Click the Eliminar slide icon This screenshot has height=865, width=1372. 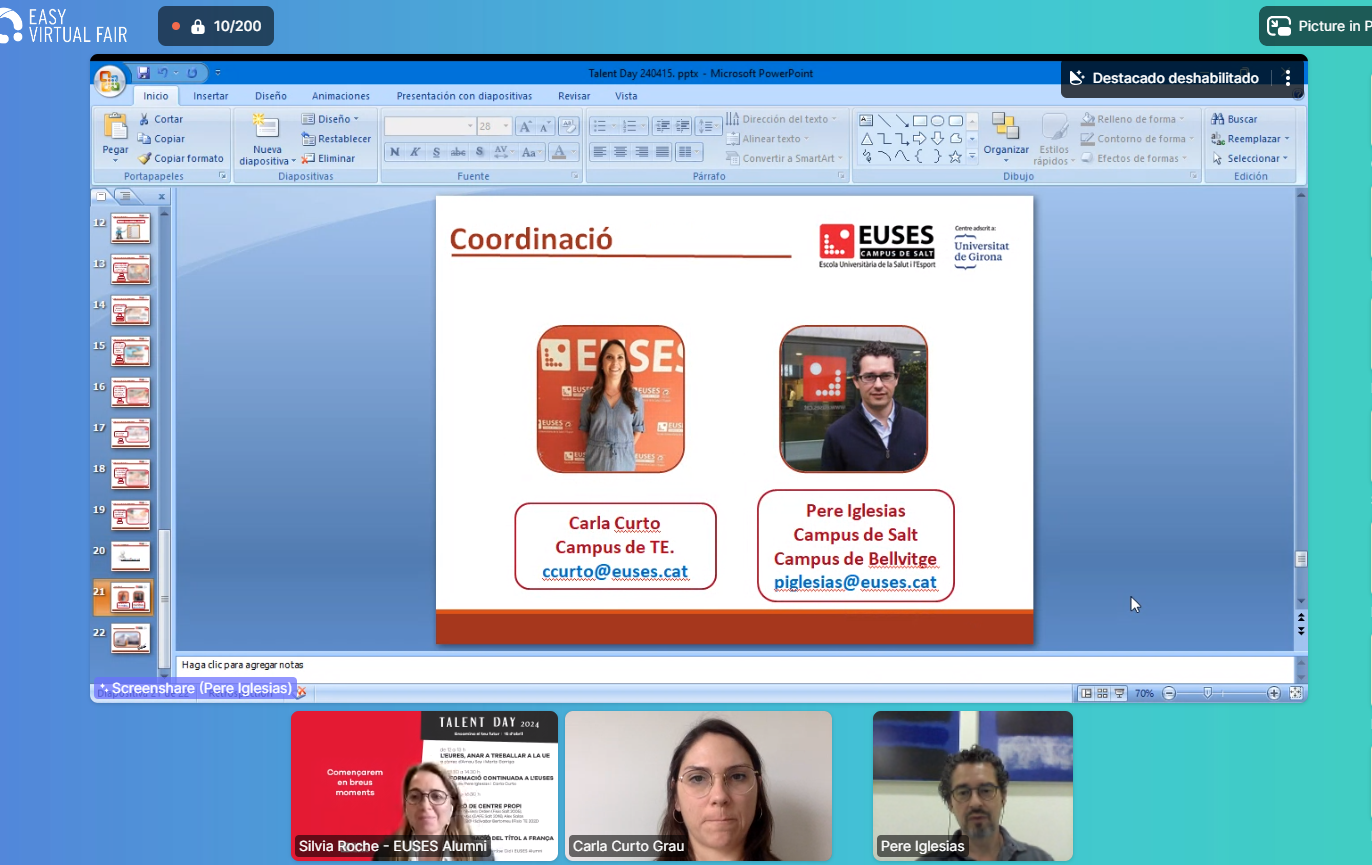coord(308,158)
